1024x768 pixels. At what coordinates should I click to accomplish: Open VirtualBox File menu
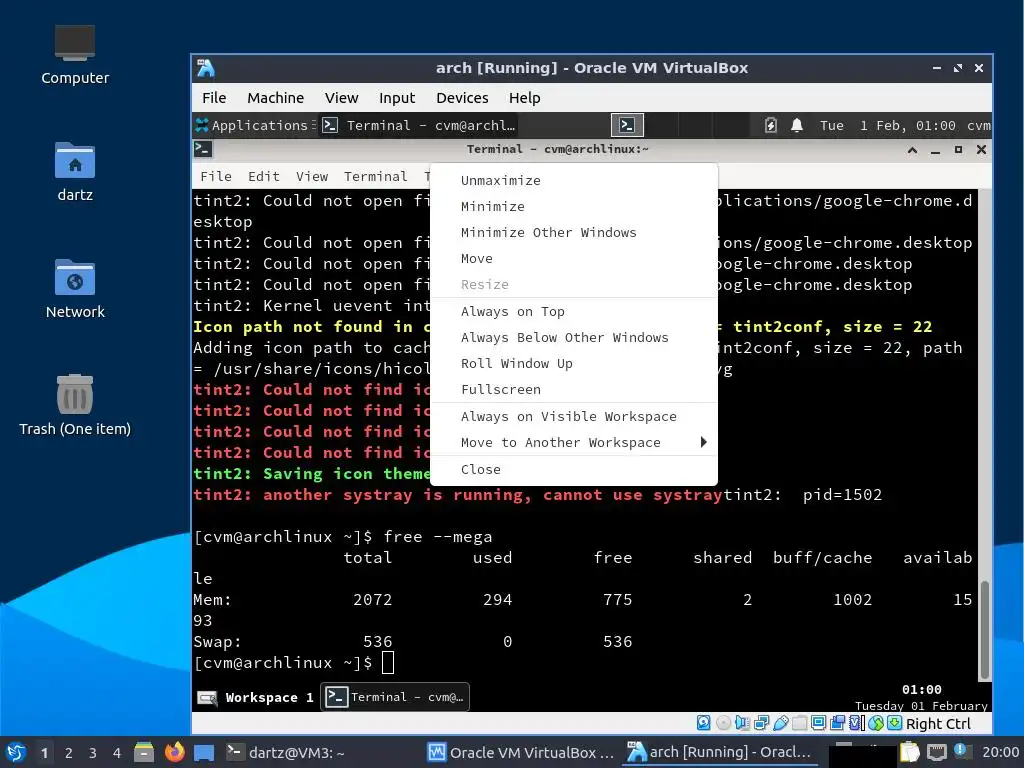(x=214, y=98)
